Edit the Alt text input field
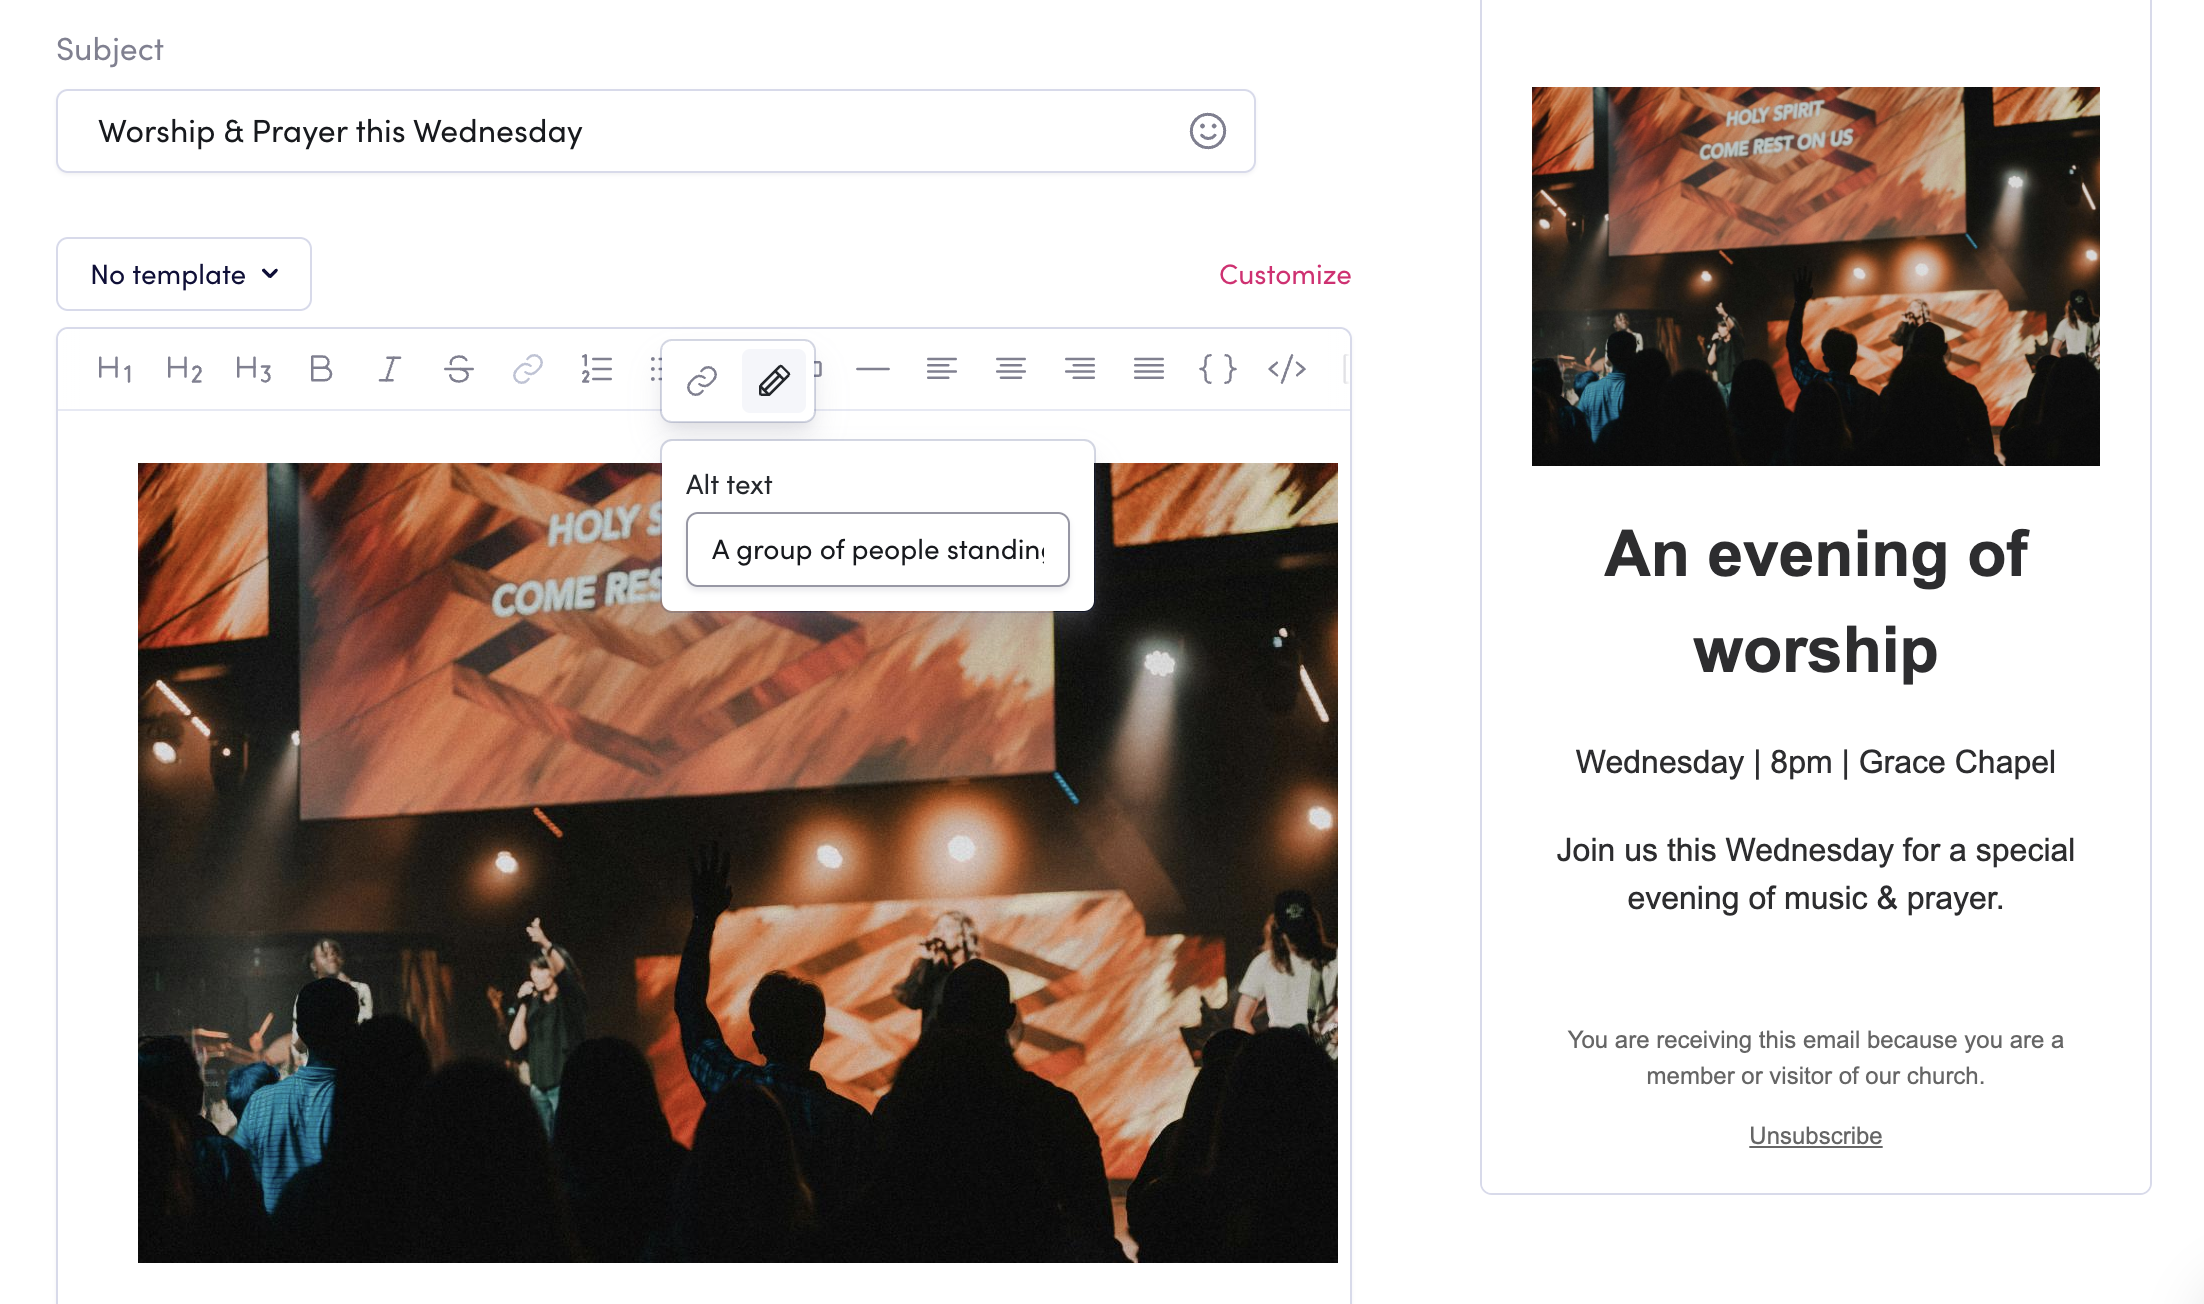The height and width of the screenshot is (1304, 2204). point(875,550)
